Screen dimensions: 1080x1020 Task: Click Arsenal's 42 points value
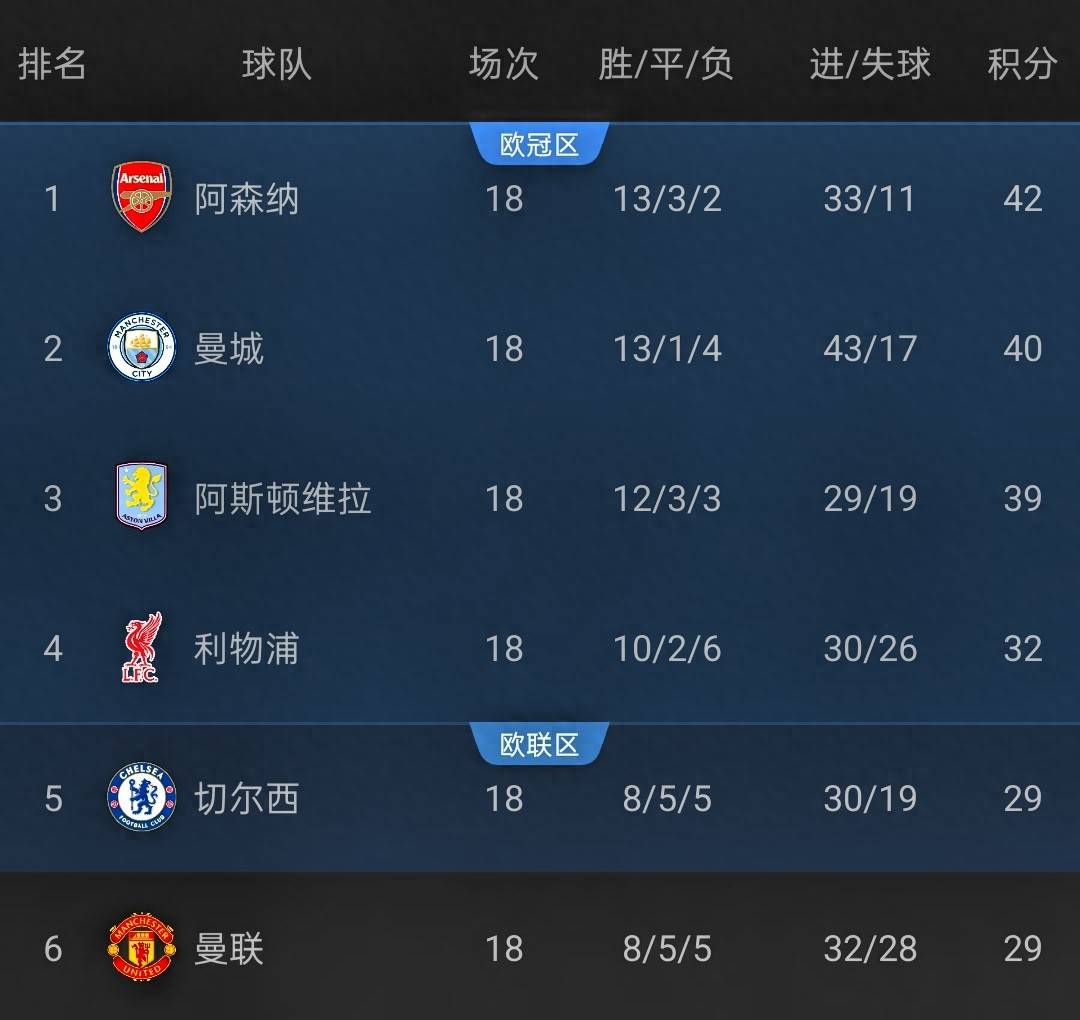coord(1022,199)
